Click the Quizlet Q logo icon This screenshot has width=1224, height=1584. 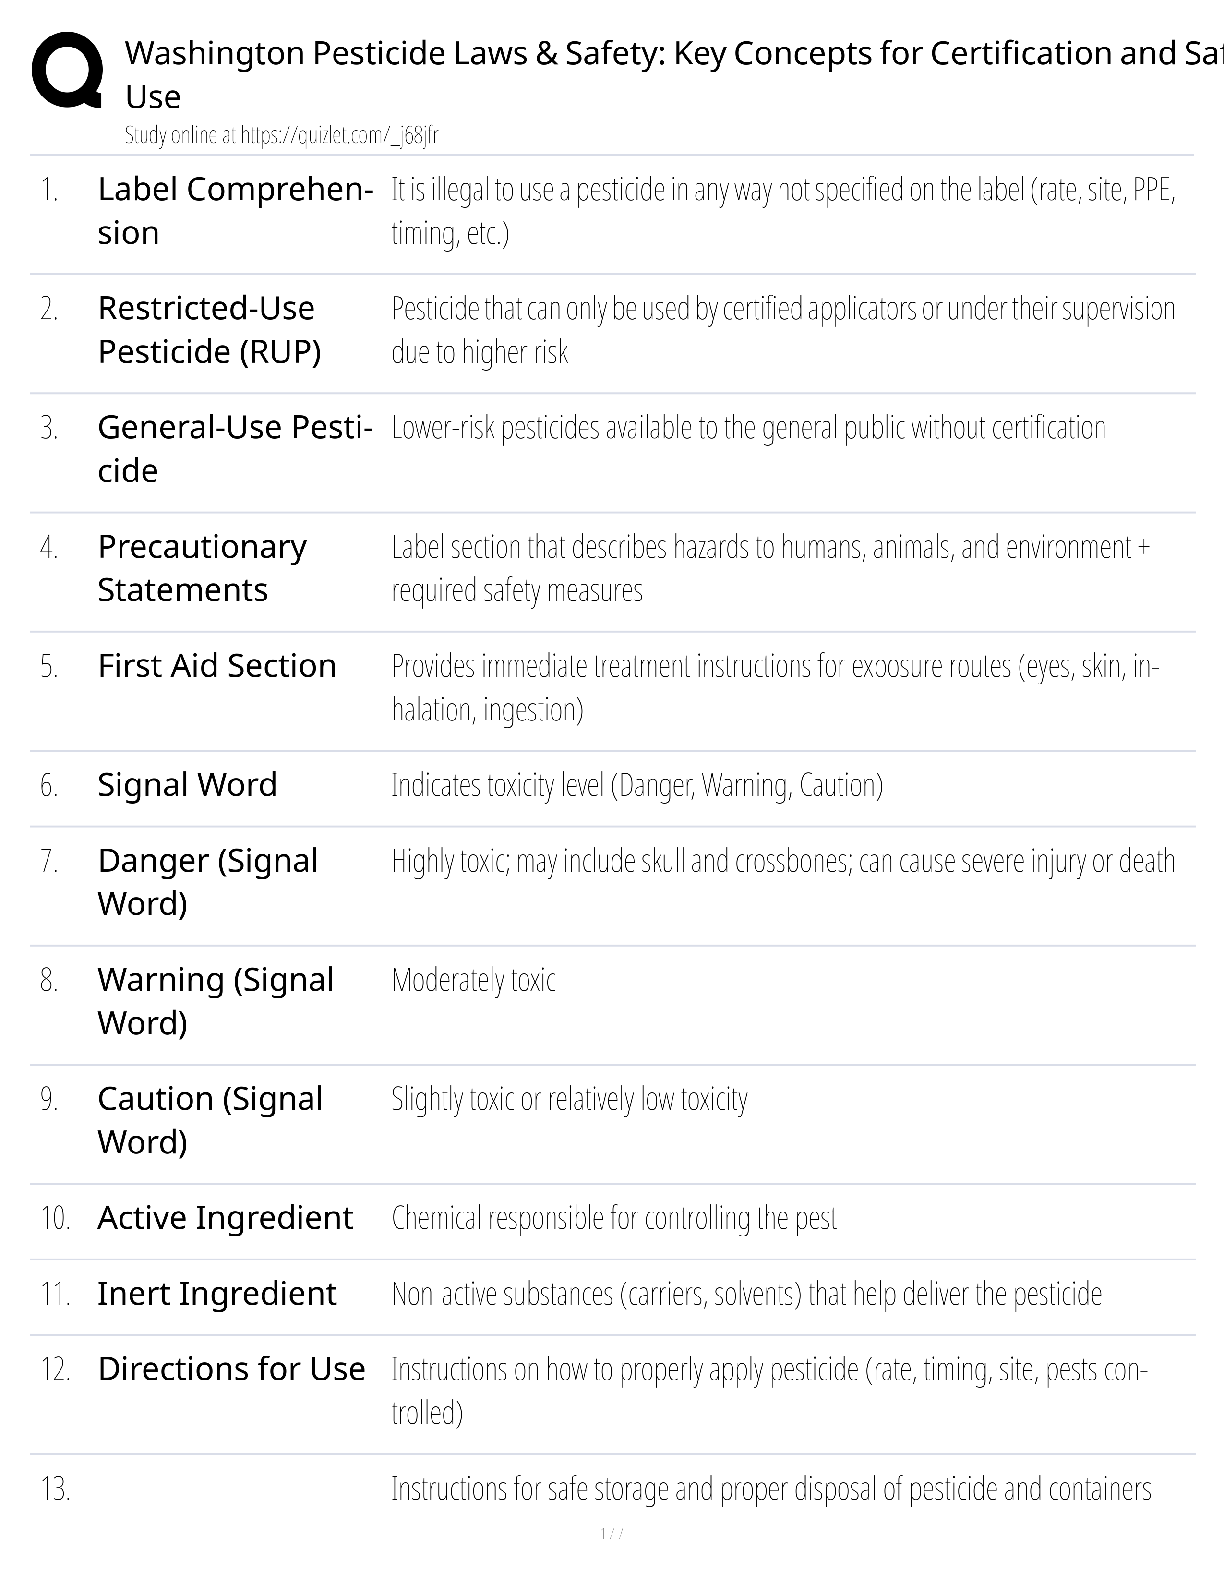click(66, 69)
